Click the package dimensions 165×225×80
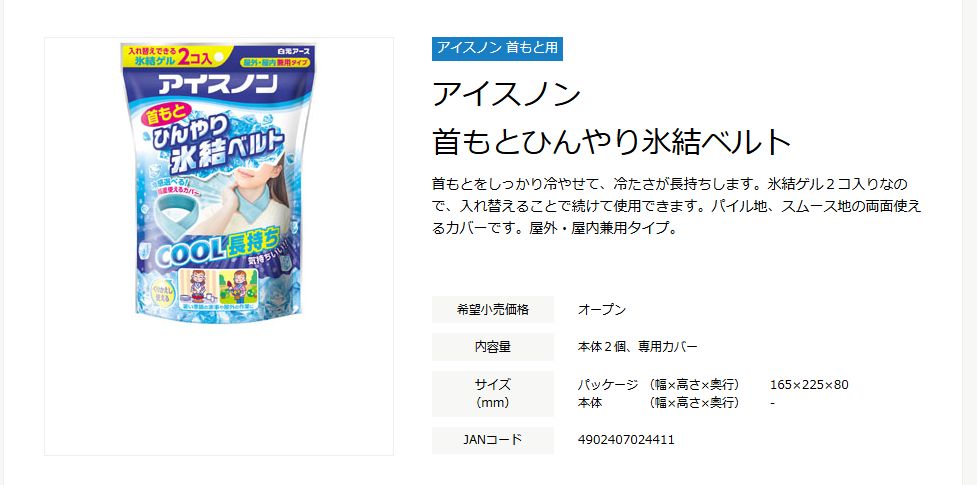The image size is (977, 485). pos(809,384)
